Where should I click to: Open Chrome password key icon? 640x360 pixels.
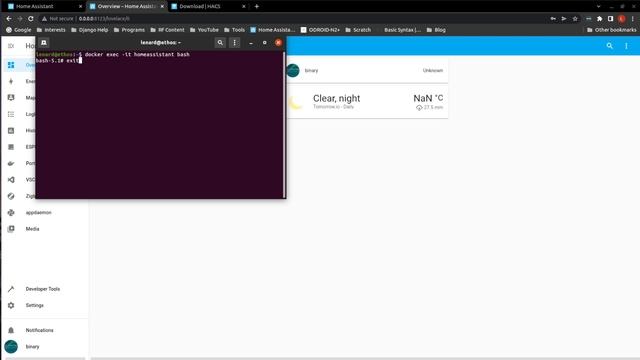553,18
